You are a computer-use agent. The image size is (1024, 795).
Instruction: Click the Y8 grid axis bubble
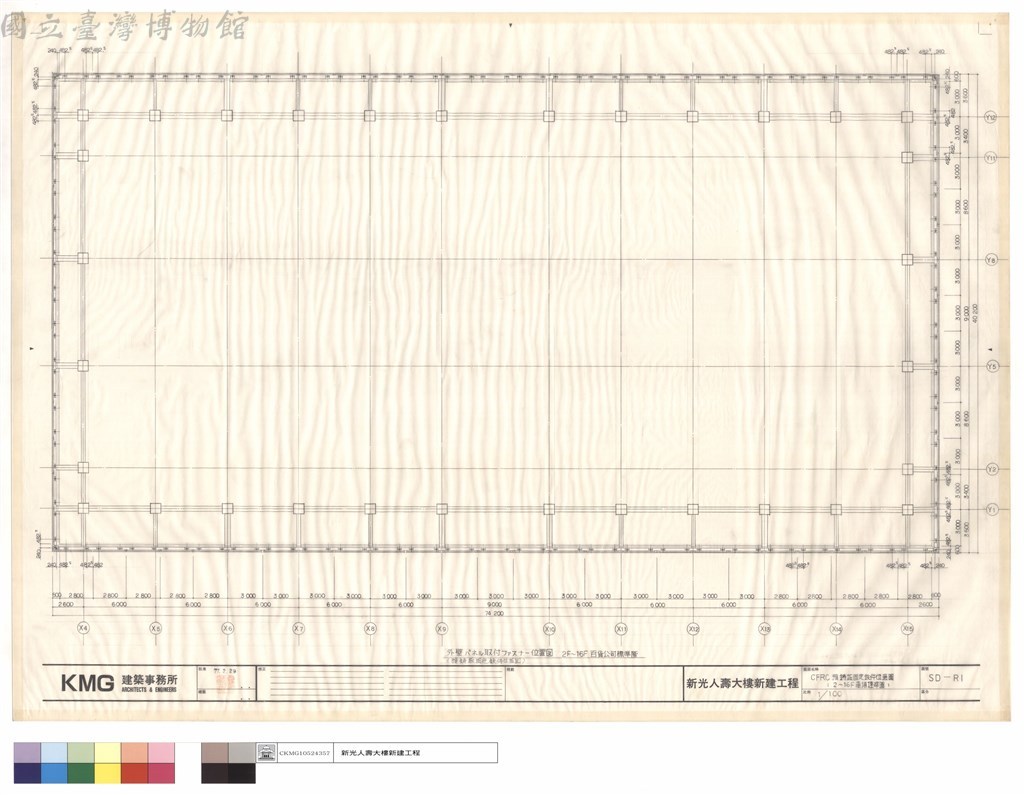[x=991, y=260]
